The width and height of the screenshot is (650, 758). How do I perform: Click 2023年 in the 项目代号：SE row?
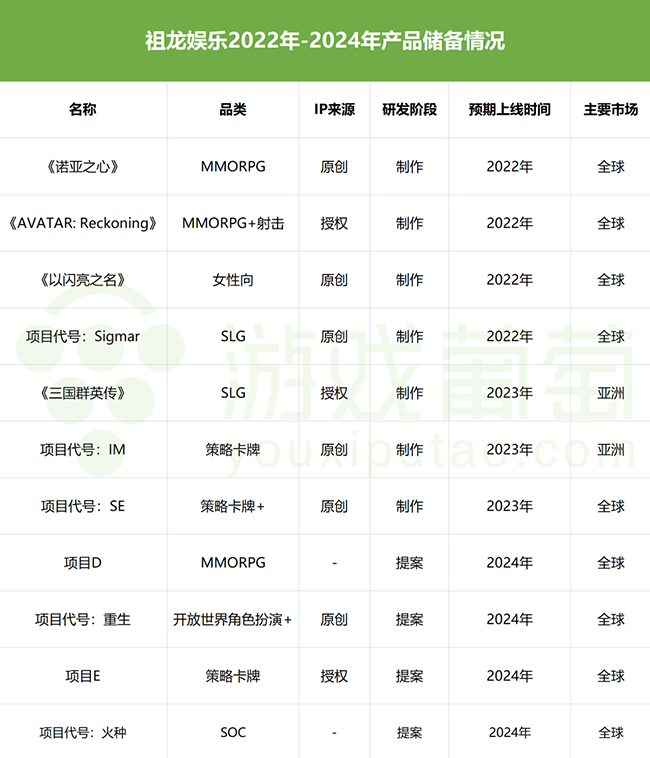(509, 506)
